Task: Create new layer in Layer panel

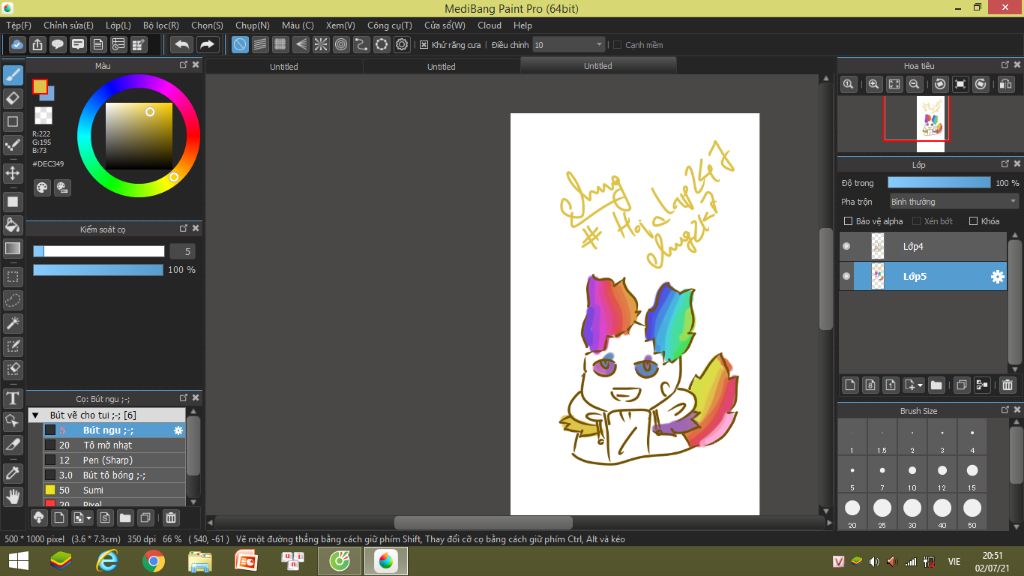Action: pyautogui.click(x=850, y=385)
